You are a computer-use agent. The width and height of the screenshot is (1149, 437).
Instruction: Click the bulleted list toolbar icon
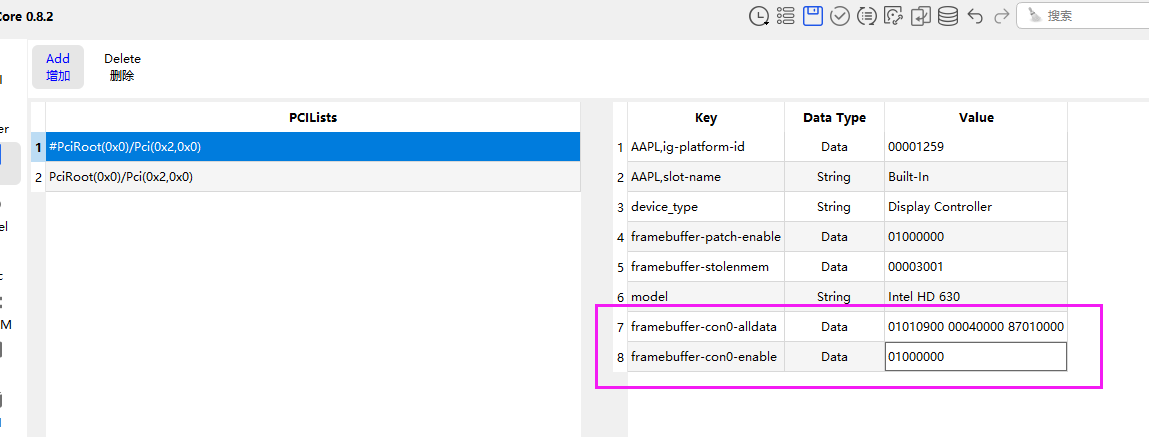(786, 15)
